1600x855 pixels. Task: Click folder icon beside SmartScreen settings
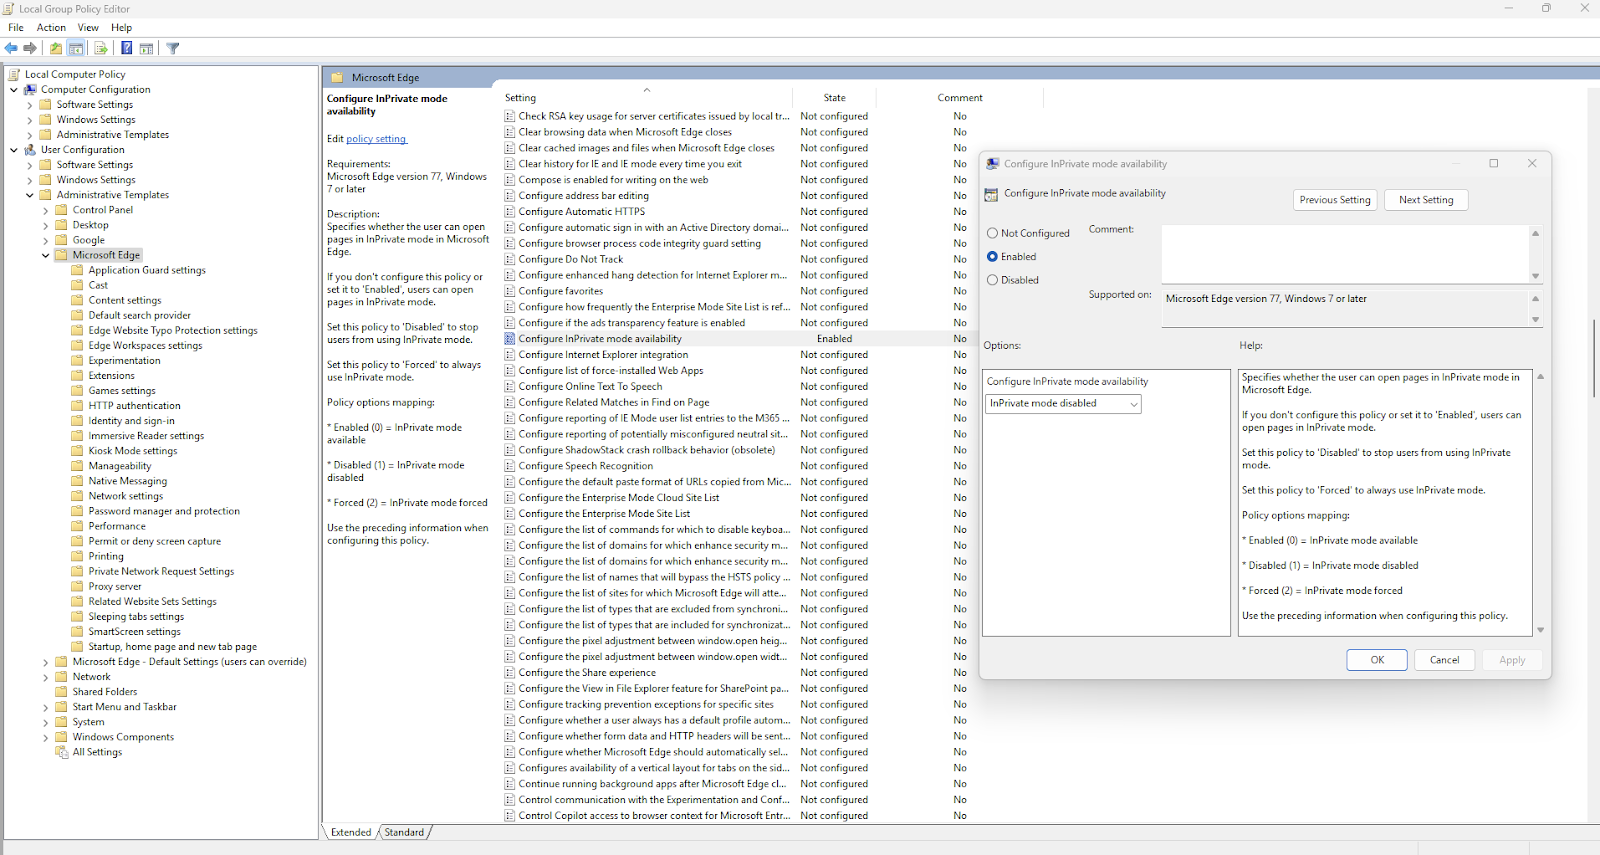point(78,632)
